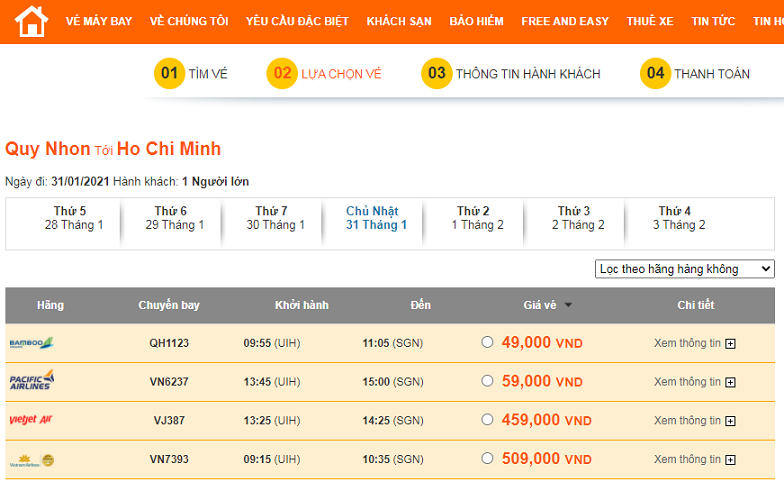Click the Bamboo Airways logo
Screen dimensions: 784x482
pos(32,343)
